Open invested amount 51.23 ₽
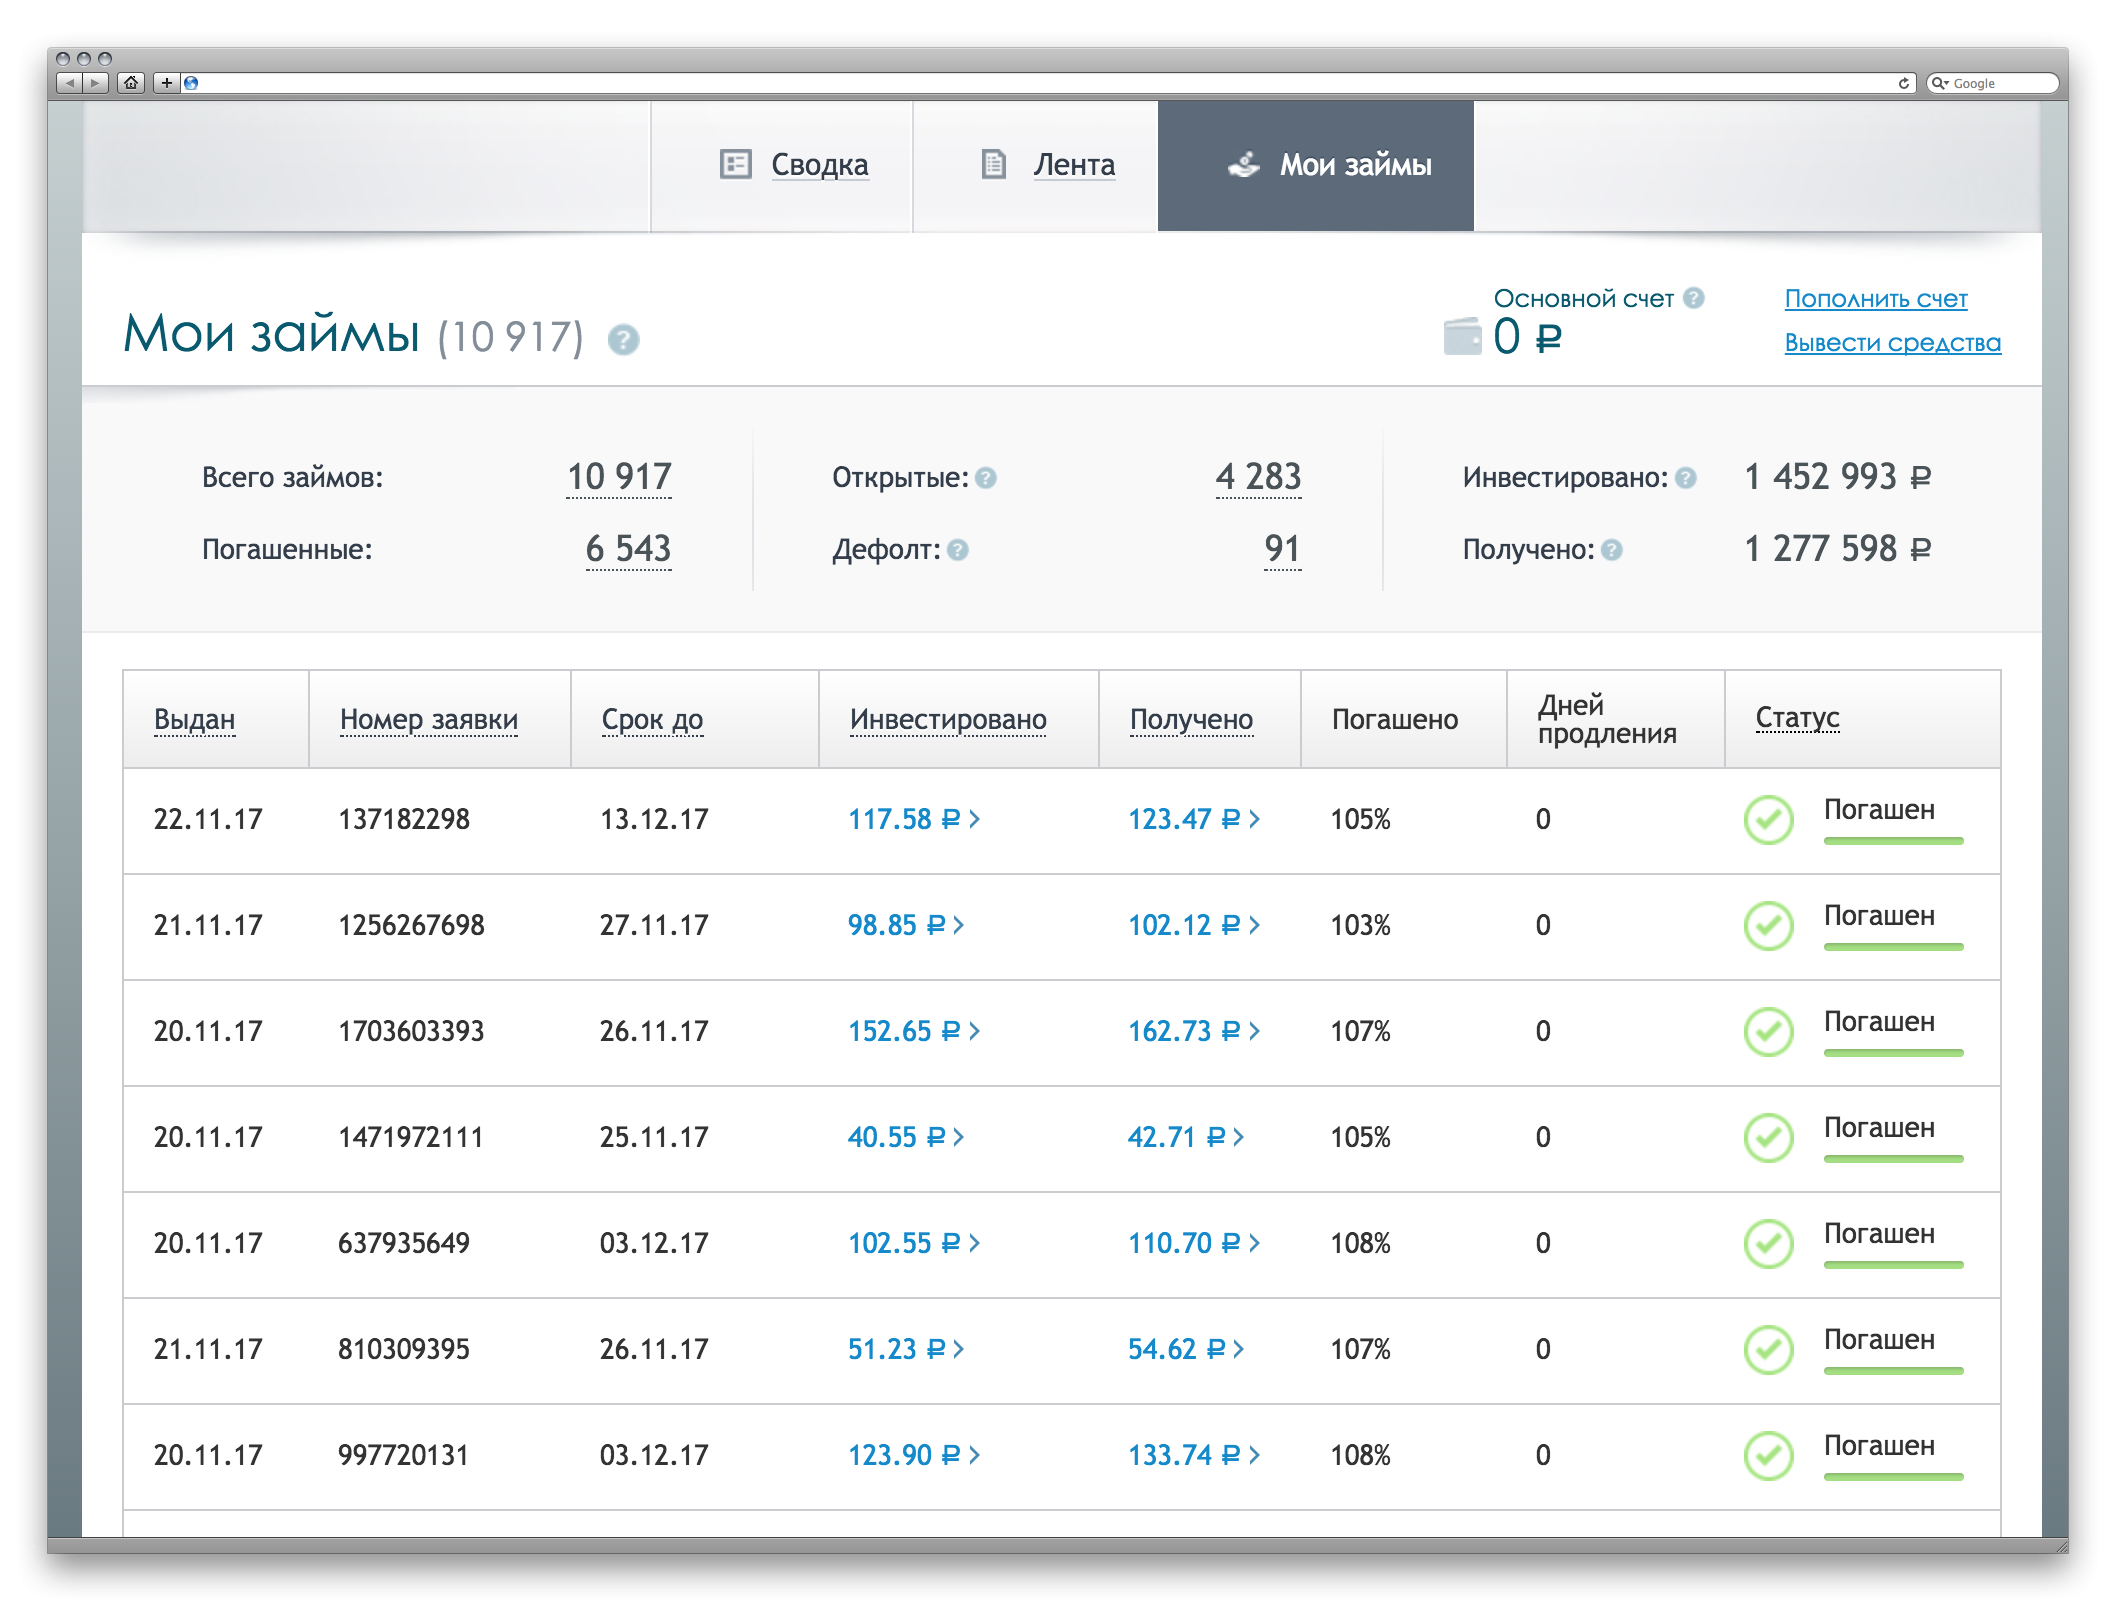The height and width of the screenshot is (1601, 2116). [905, 1349]
